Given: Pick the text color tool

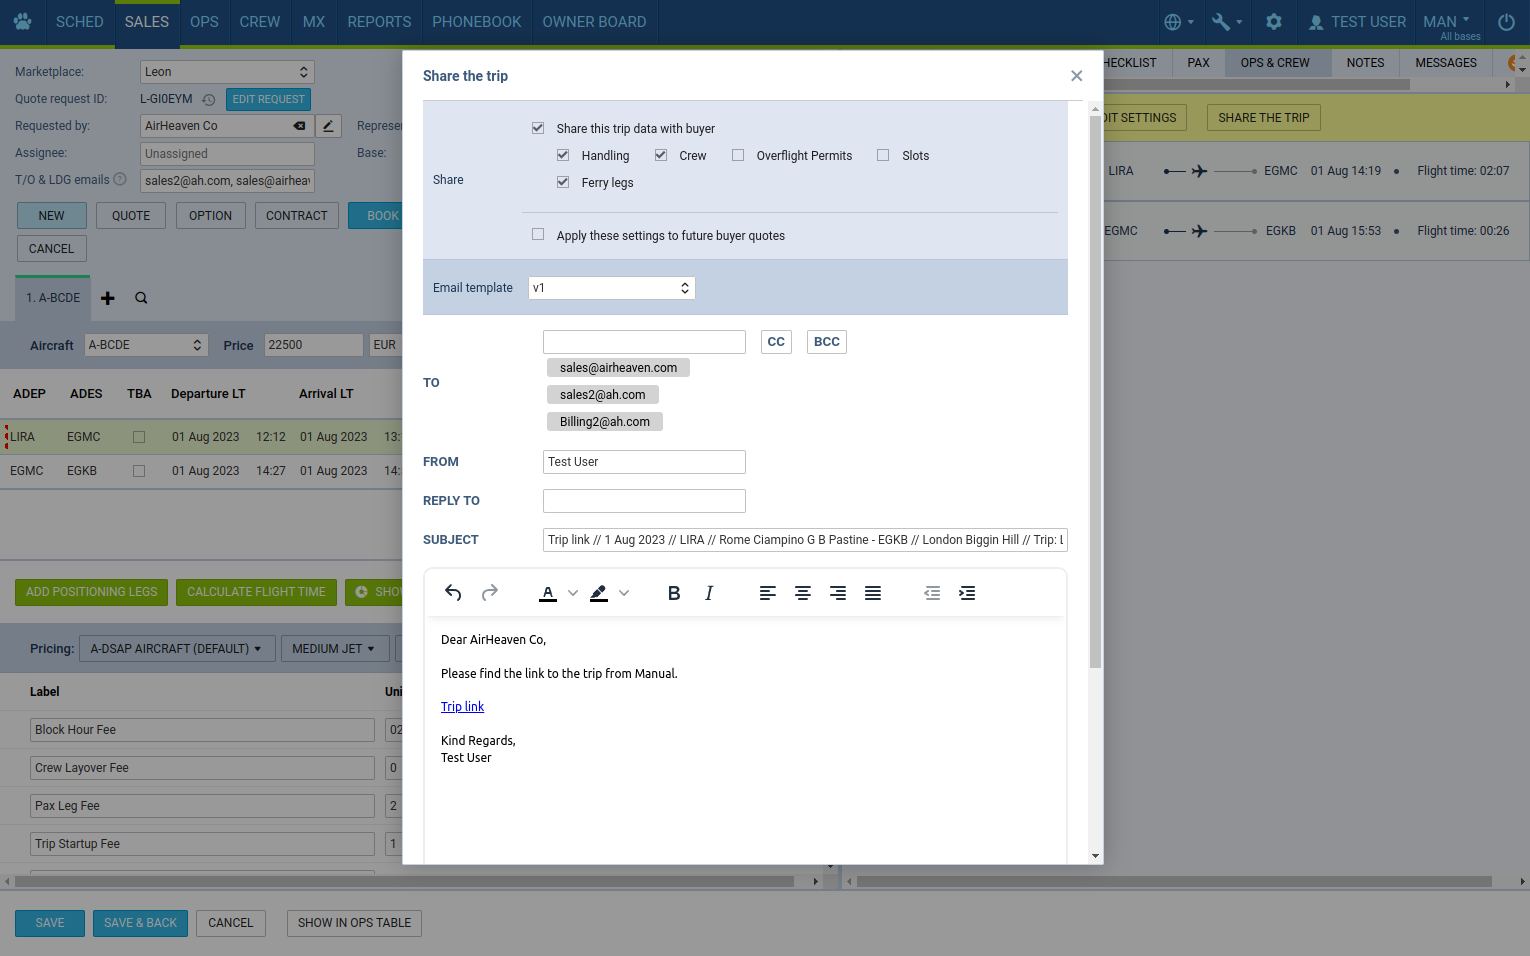Looking at the screenshot, I should [x=548, y=593].
